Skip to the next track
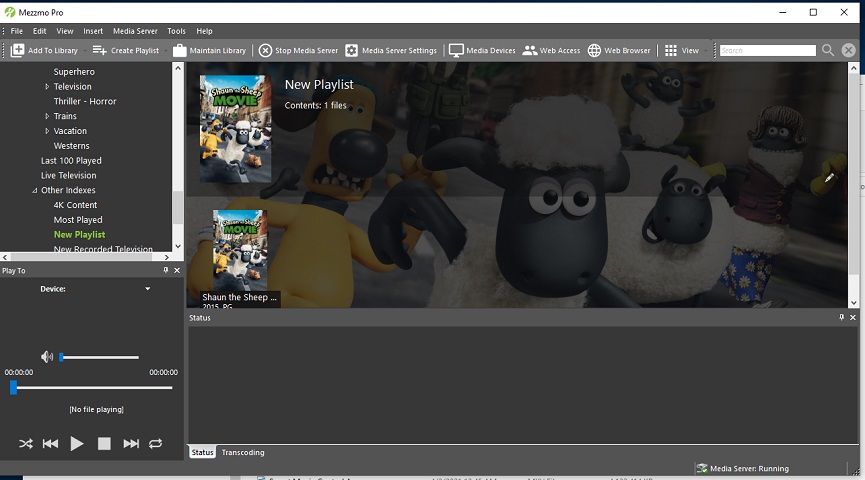The image size is (865, 480). tap(131, 444)
